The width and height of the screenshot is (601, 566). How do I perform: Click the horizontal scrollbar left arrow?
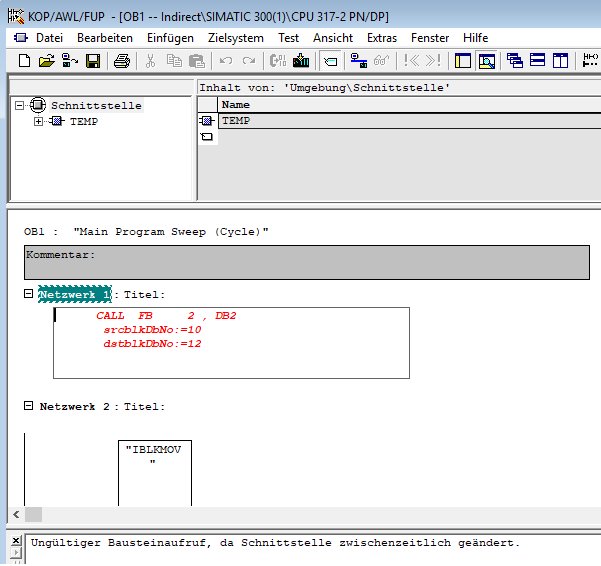click(x=16, y=514)
